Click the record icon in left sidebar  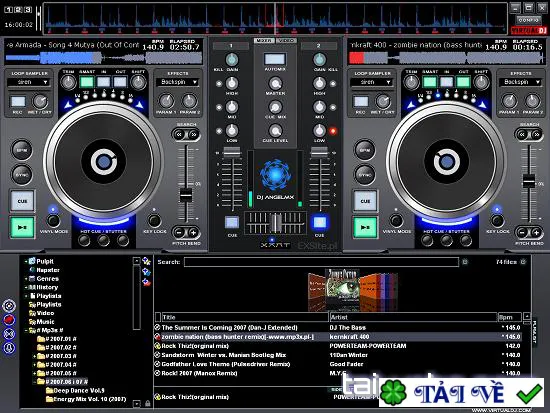9,320
